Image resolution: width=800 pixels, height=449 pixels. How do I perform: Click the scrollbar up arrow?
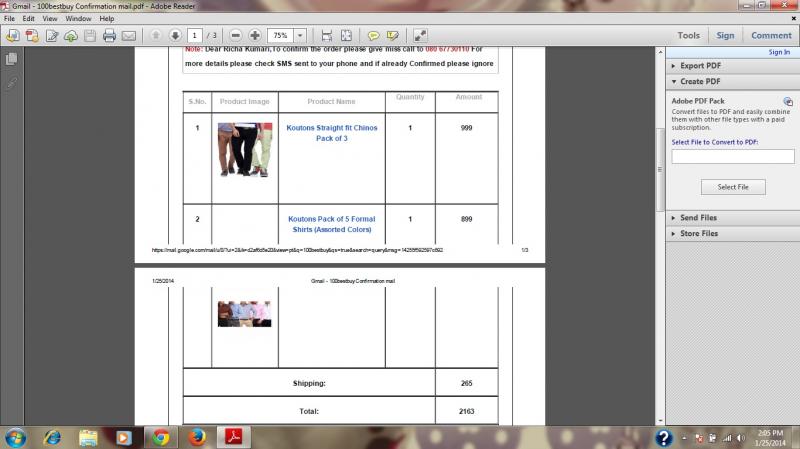[x=660, y=52]
